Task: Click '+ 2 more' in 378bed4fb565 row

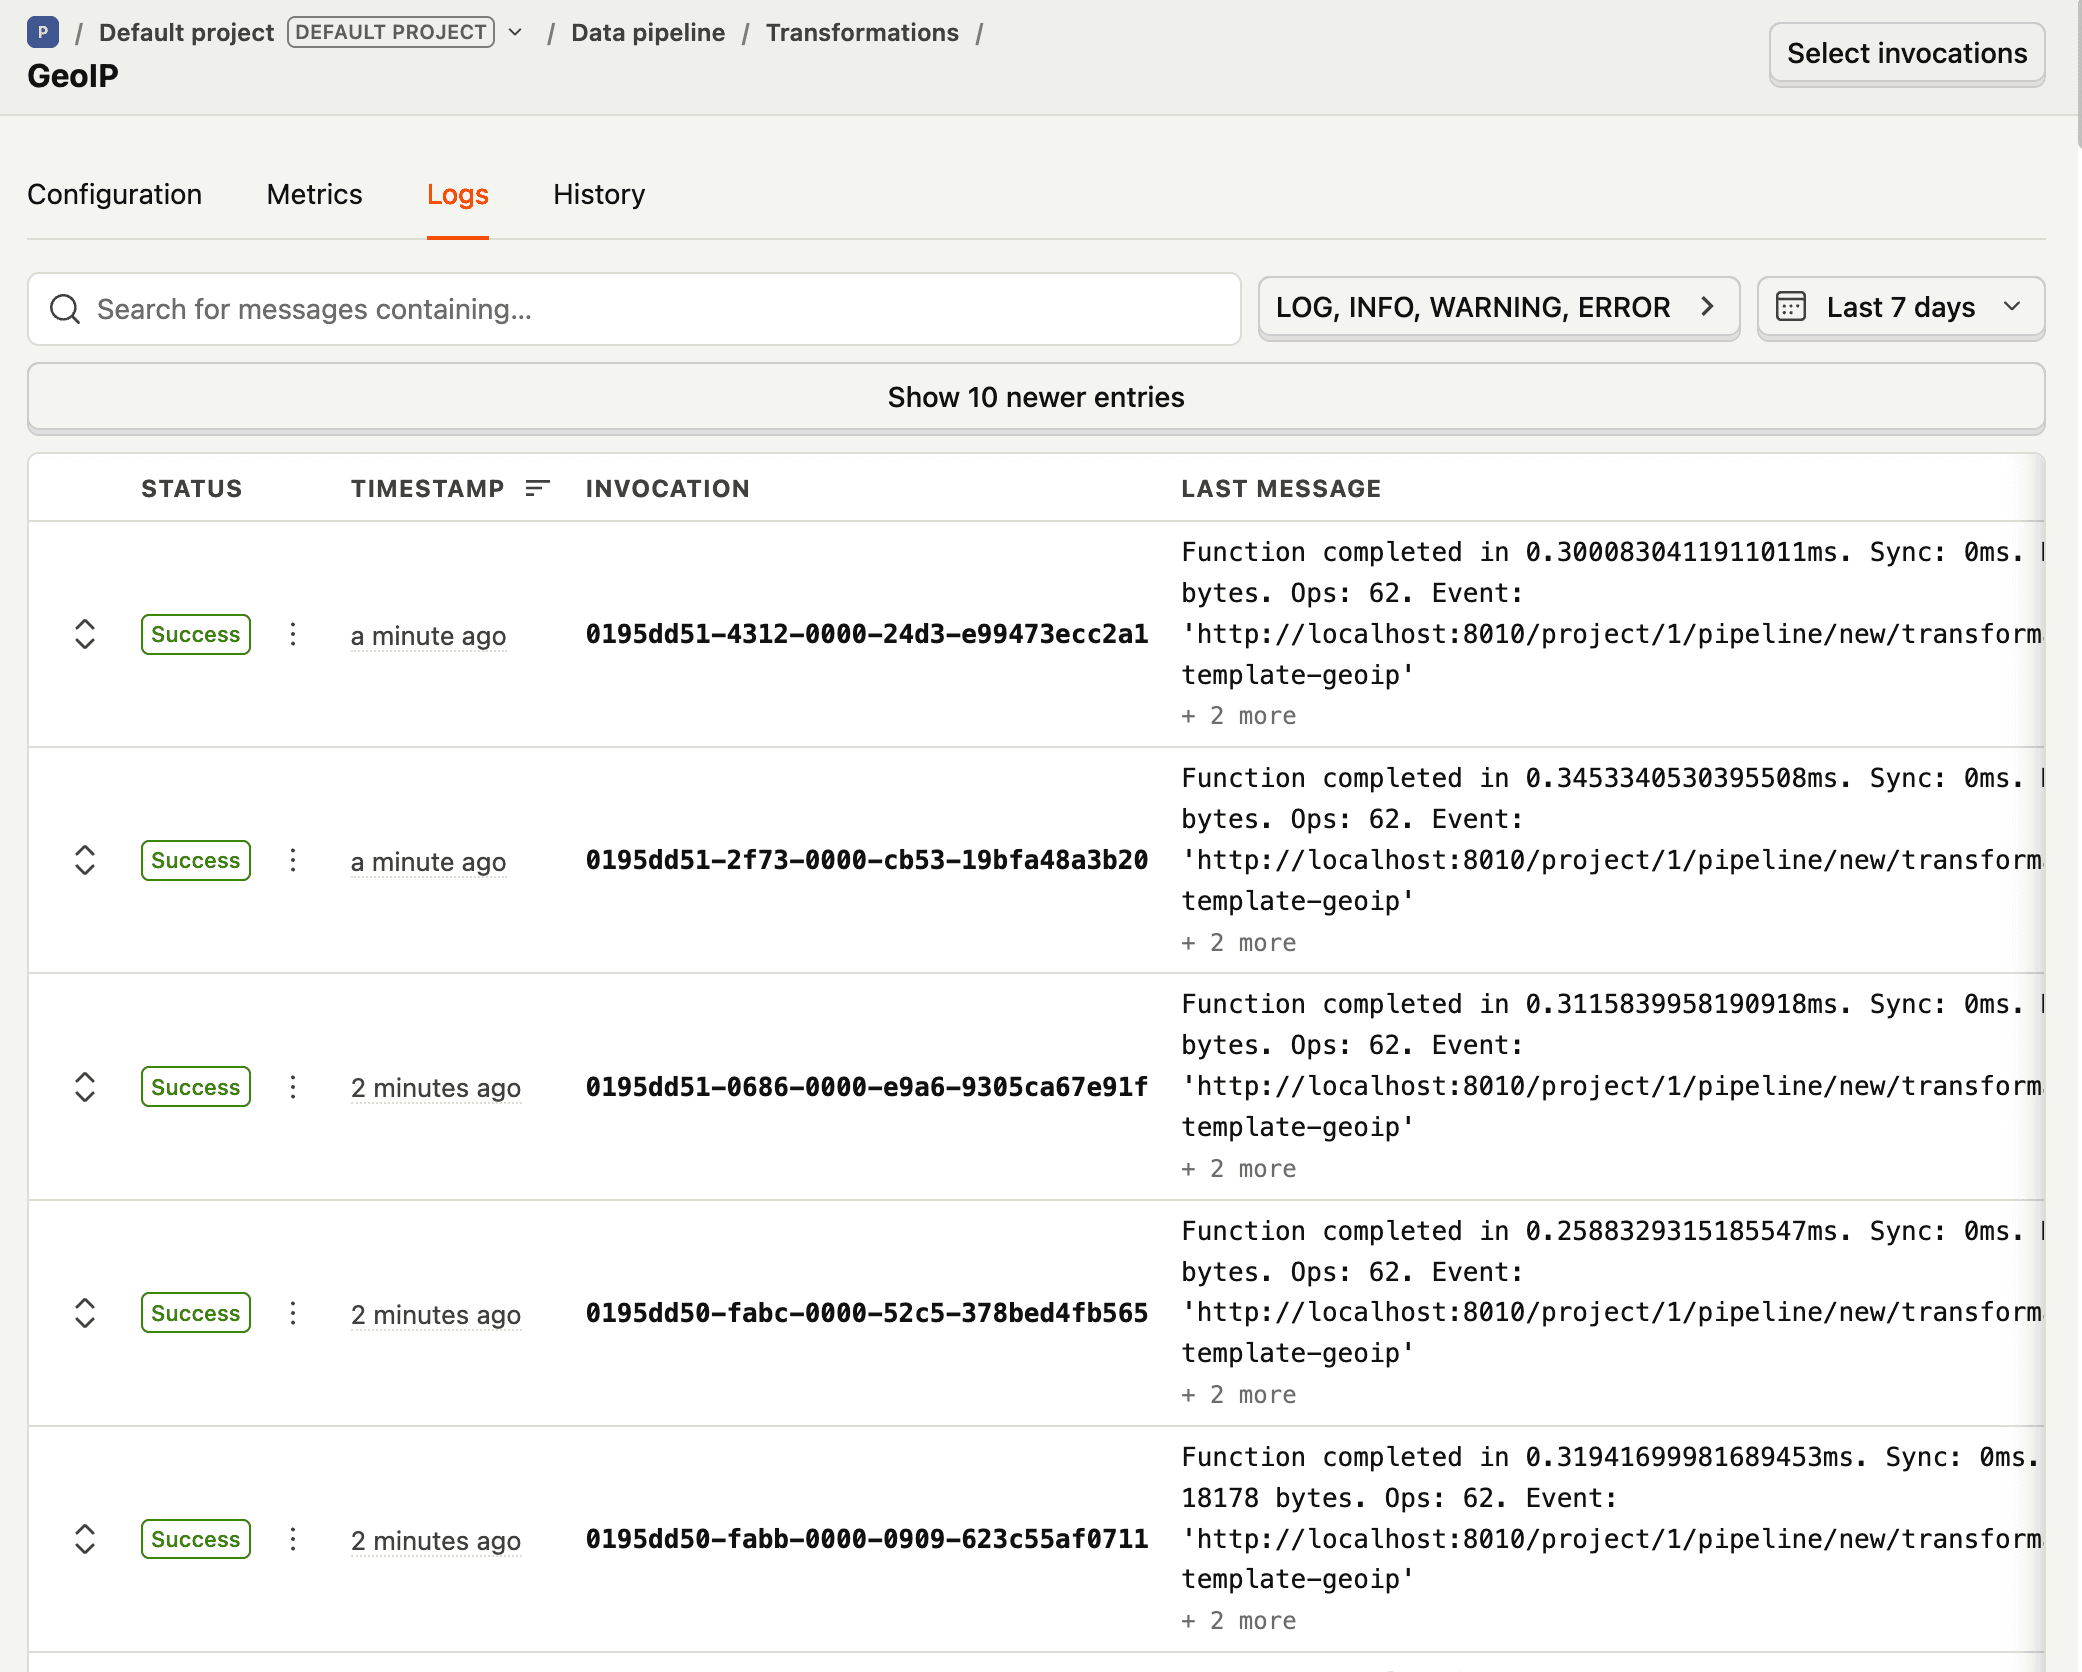Action: pyautogui.click(x=1239, y=1395)
